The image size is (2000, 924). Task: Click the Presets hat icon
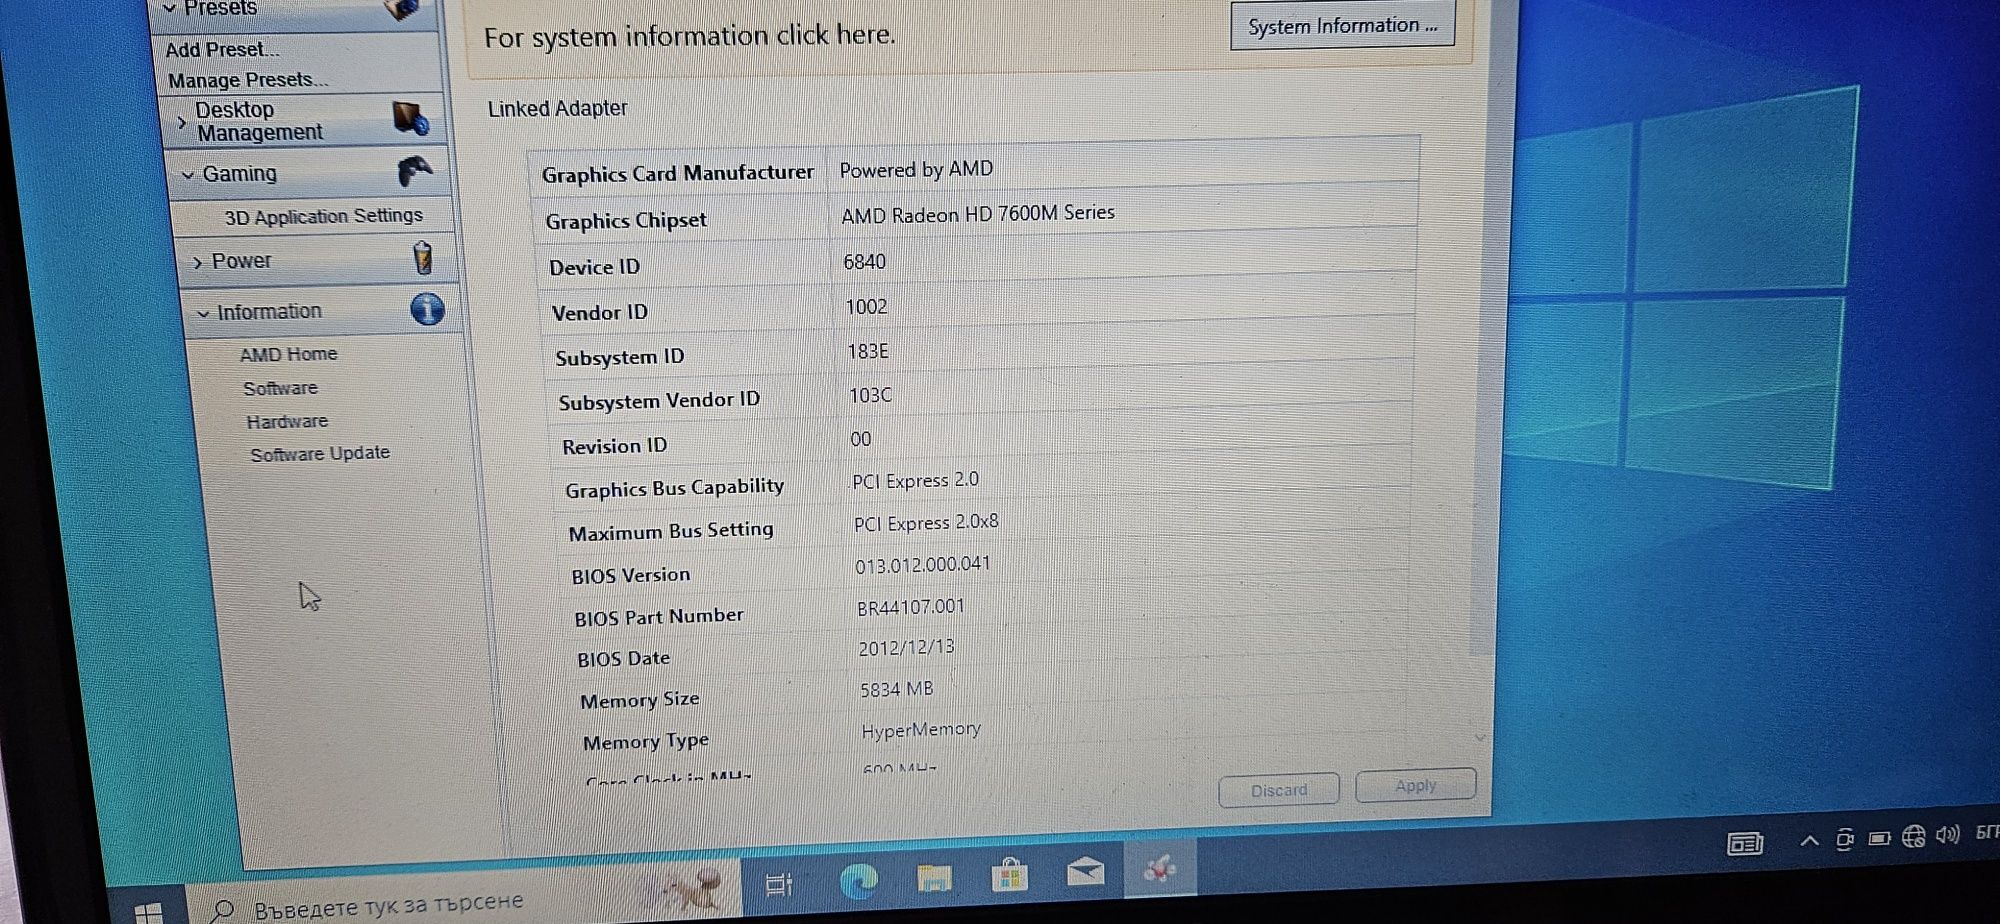pos(402,9)
